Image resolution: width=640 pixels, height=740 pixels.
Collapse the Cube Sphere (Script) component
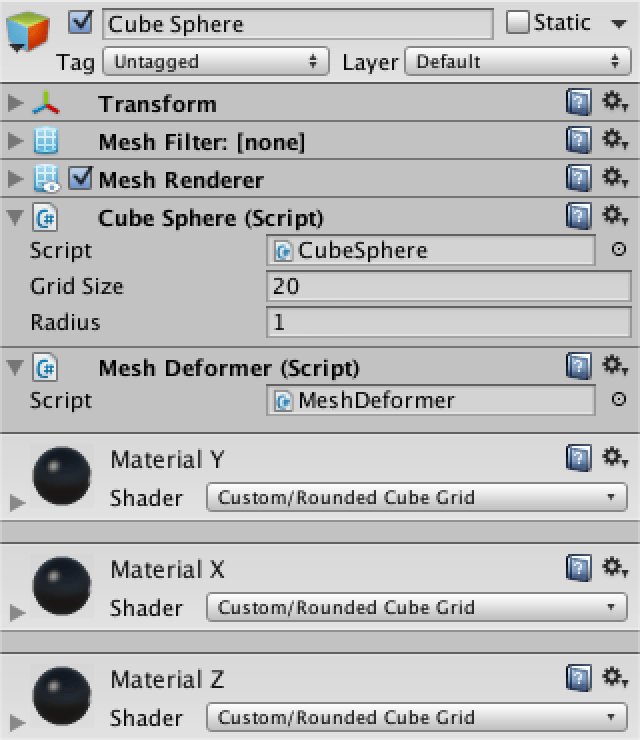(15, 218)
